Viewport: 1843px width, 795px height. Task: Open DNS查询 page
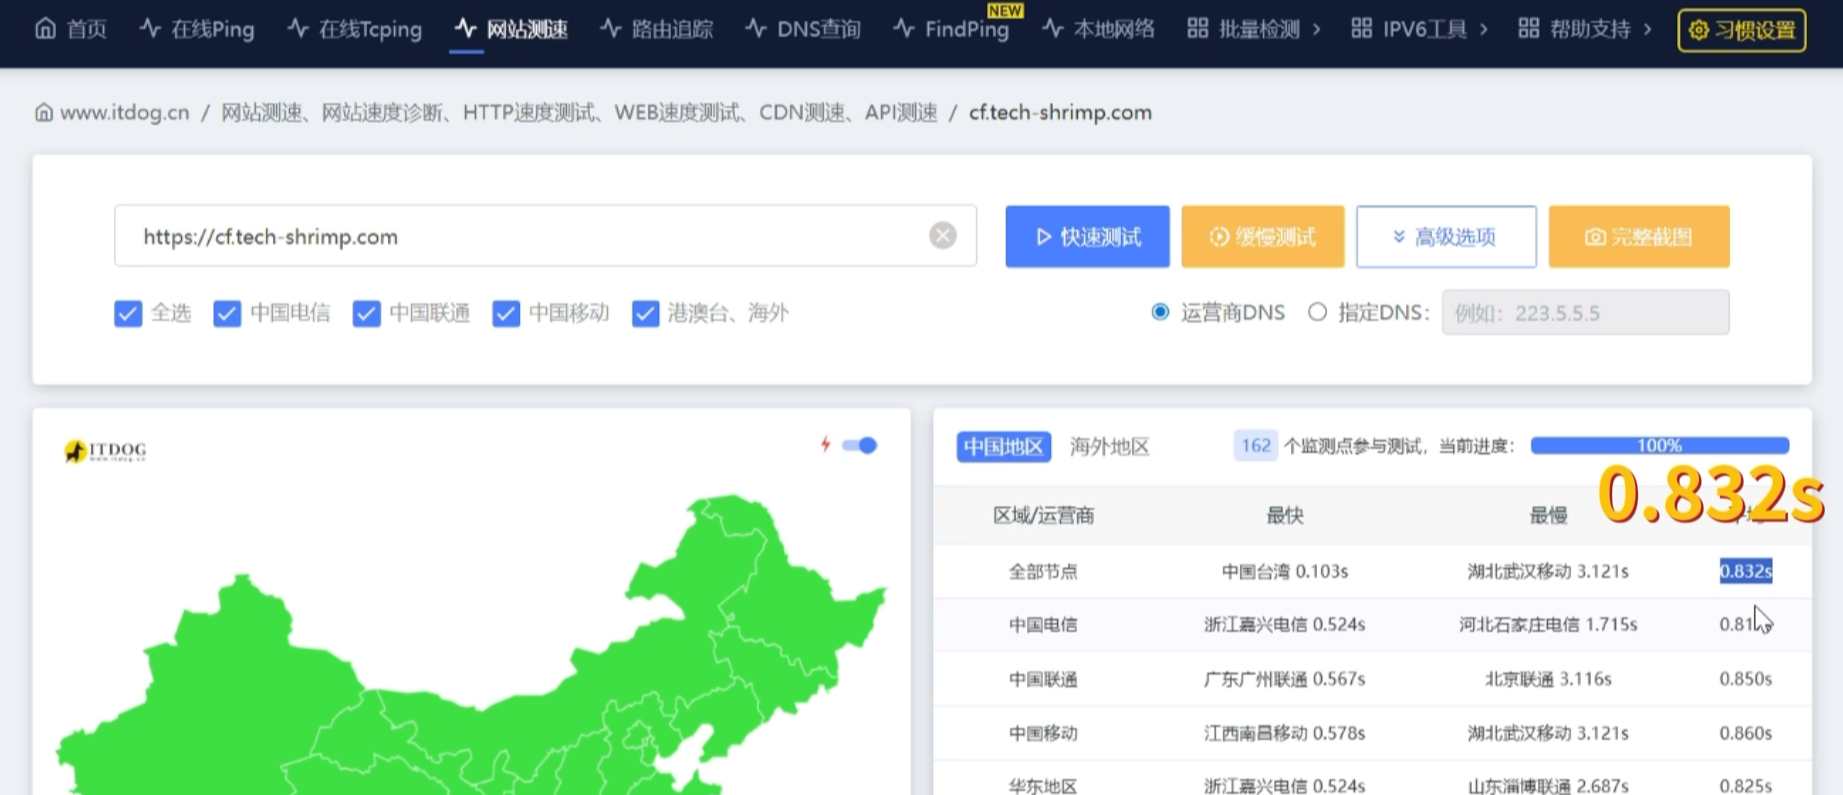coord(803,30)
